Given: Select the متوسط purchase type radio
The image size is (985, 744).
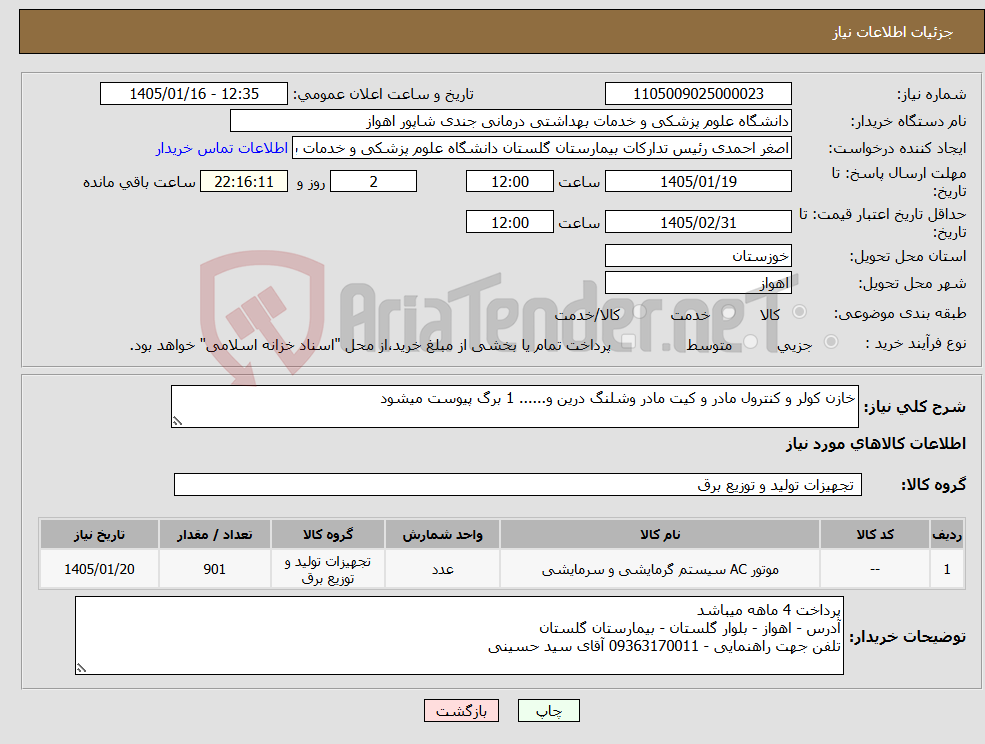Looking at the screenshot, I should click(750, 341).
